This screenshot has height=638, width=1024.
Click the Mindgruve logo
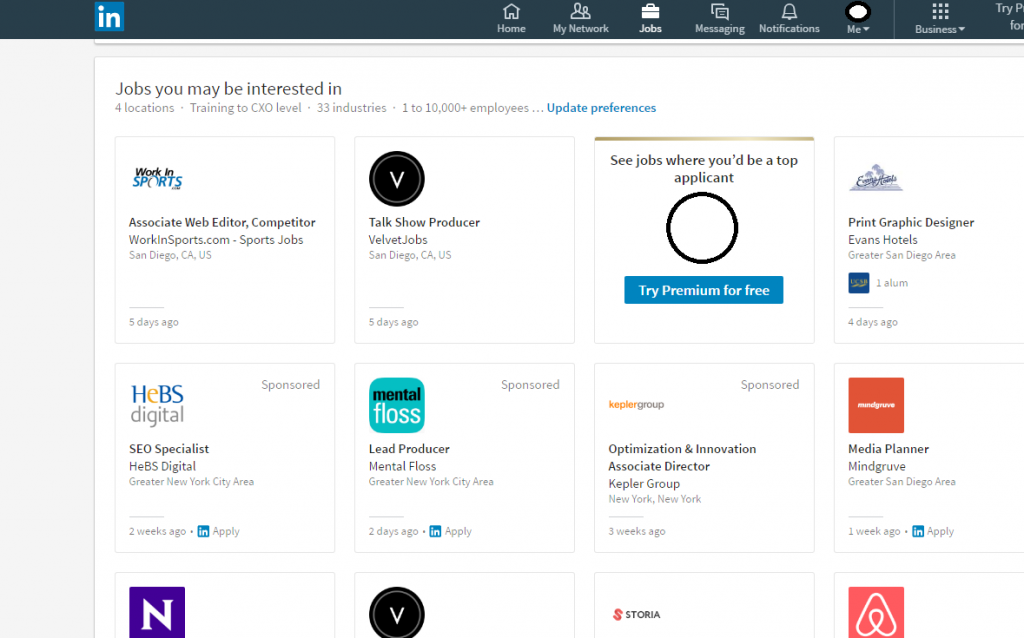876,405
